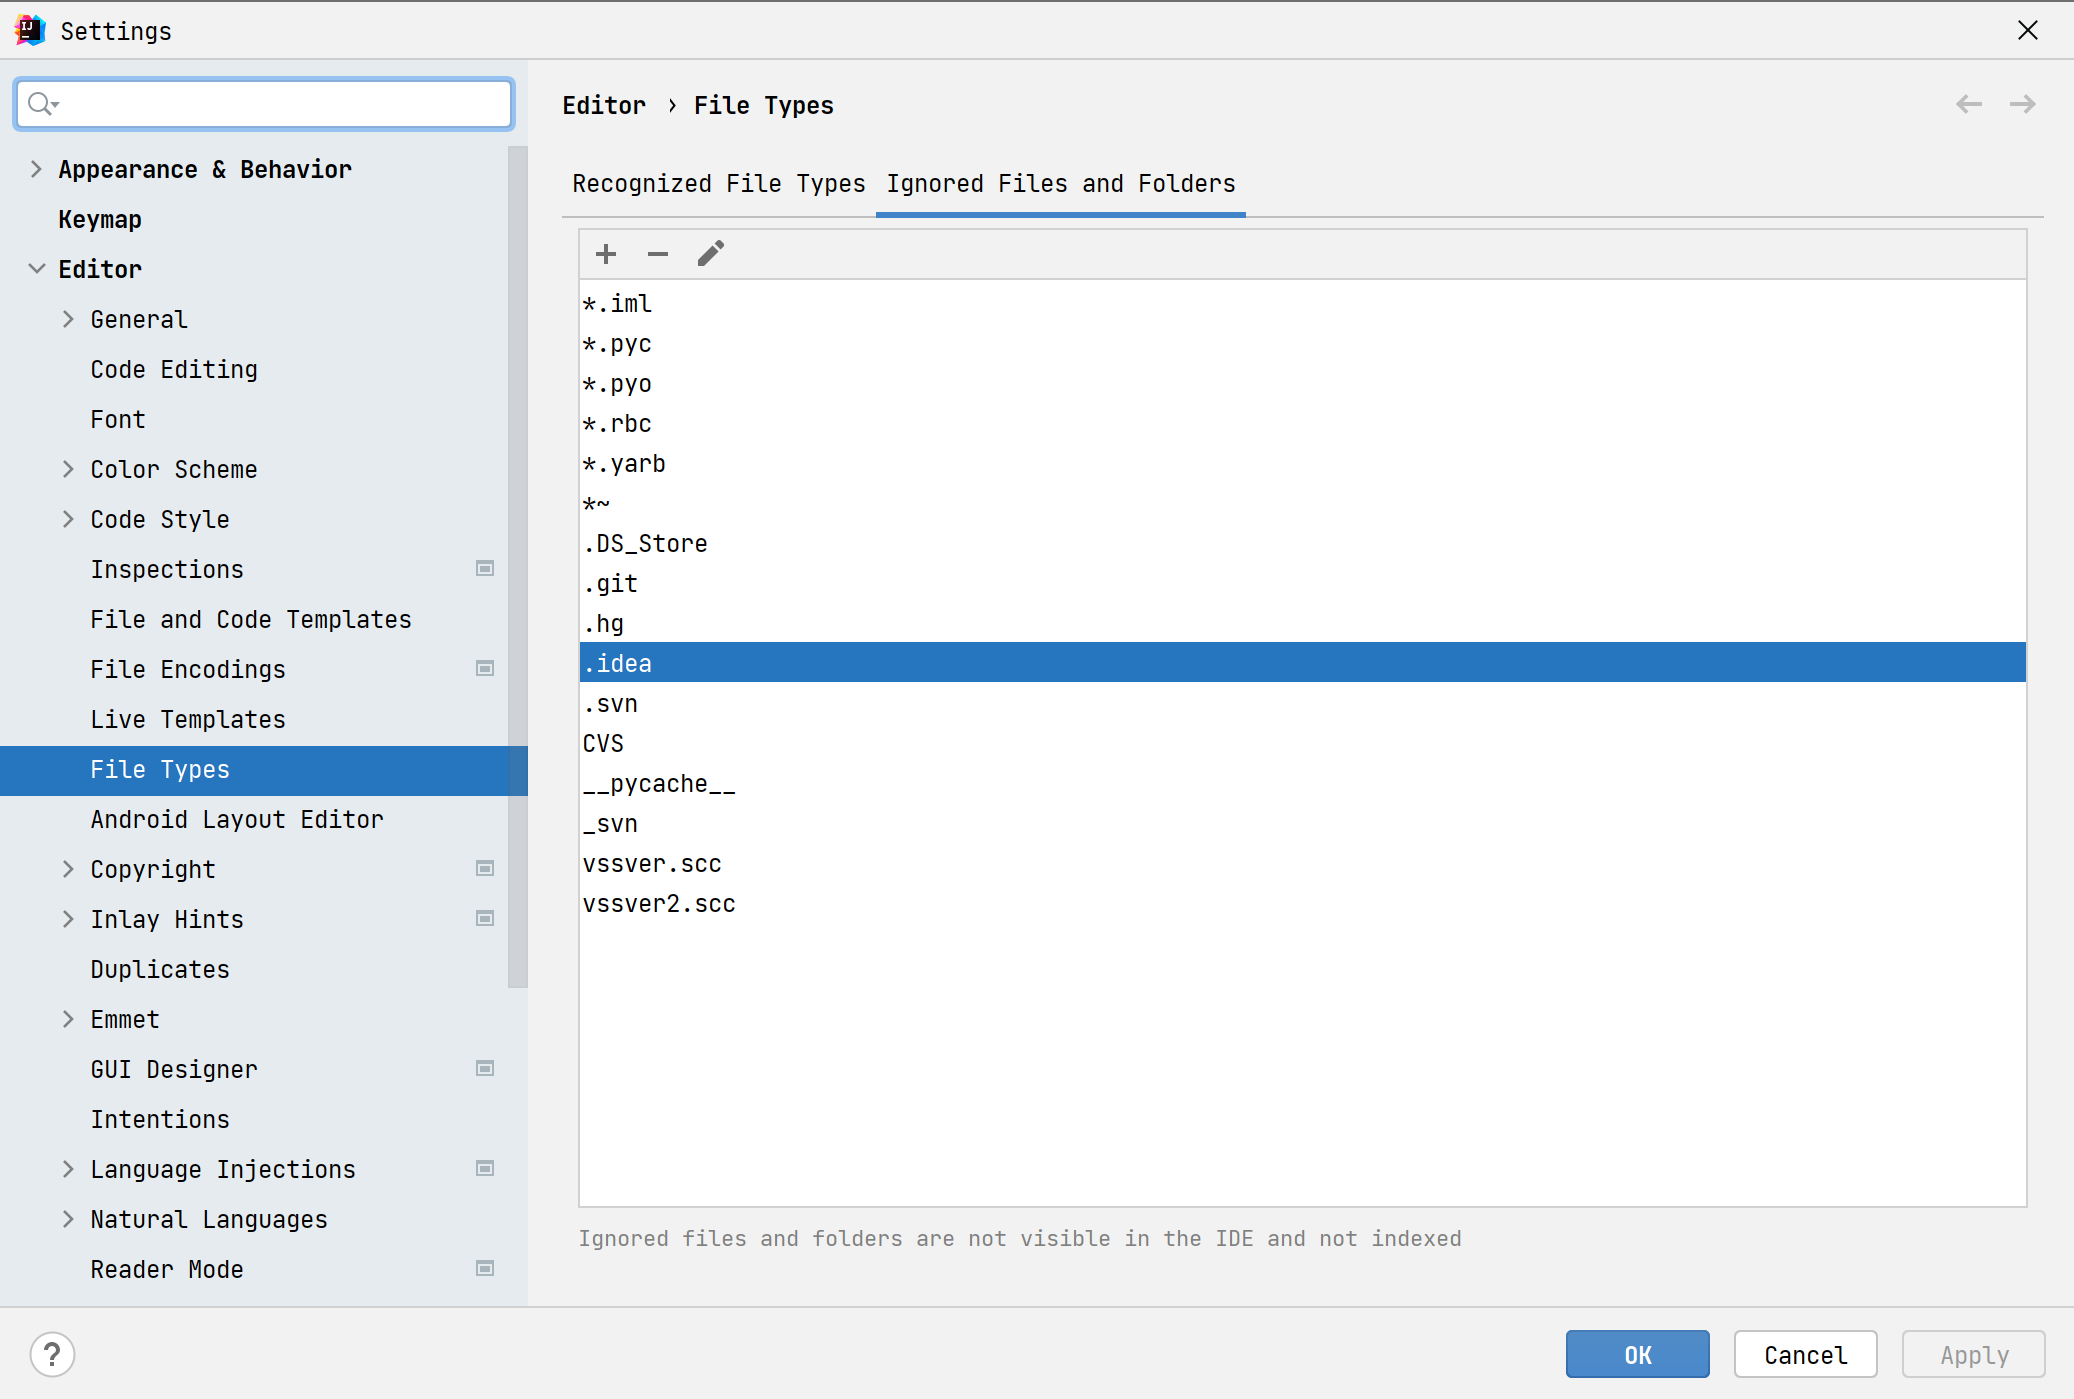Click project-level icon beside Copyright

tap(485, 869)
